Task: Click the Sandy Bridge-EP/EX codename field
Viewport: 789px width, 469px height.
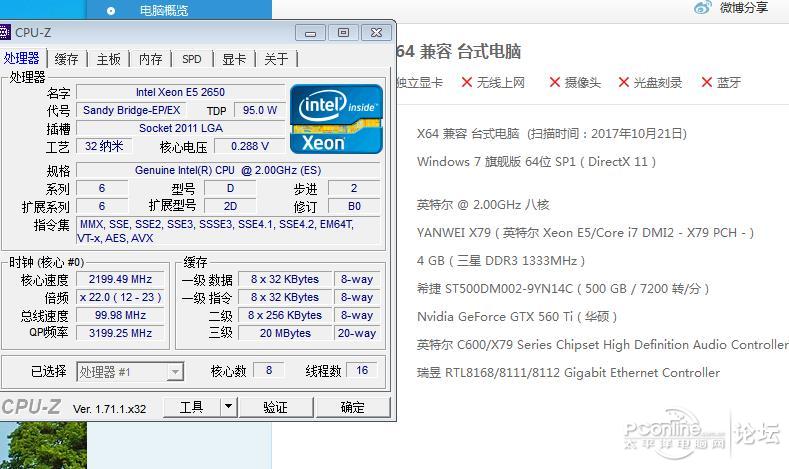Action: click(131, 110)
